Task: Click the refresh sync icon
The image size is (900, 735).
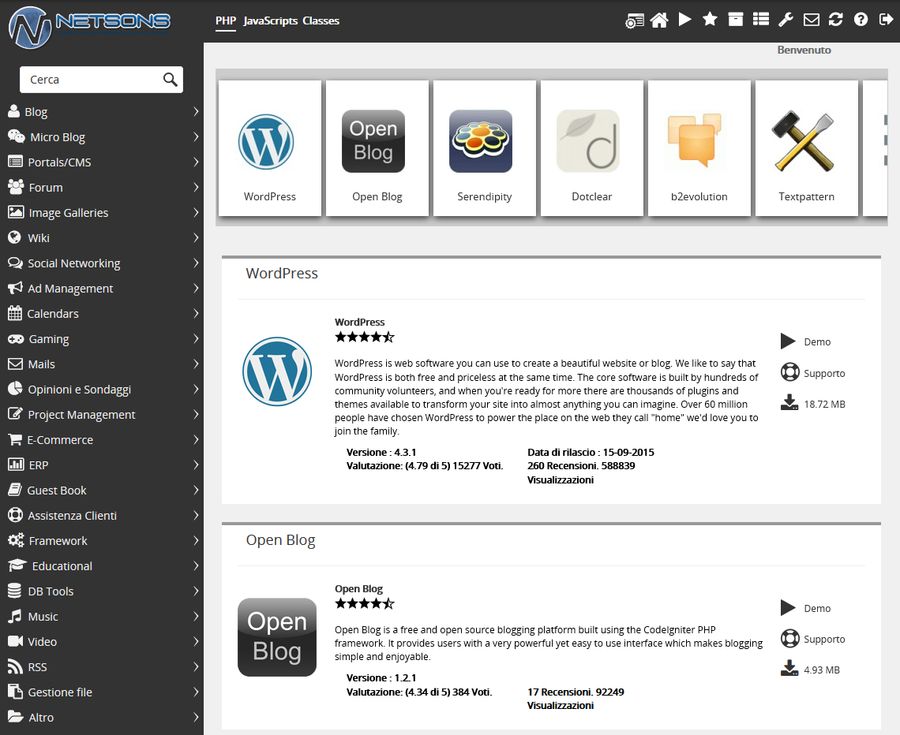Action: pyautogui.click(x=836, y=20)
